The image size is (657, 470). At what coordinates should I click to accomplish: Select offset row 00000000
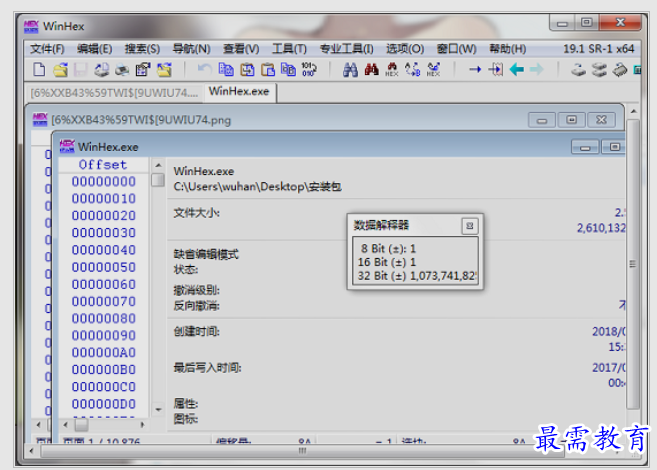[103, 181]
